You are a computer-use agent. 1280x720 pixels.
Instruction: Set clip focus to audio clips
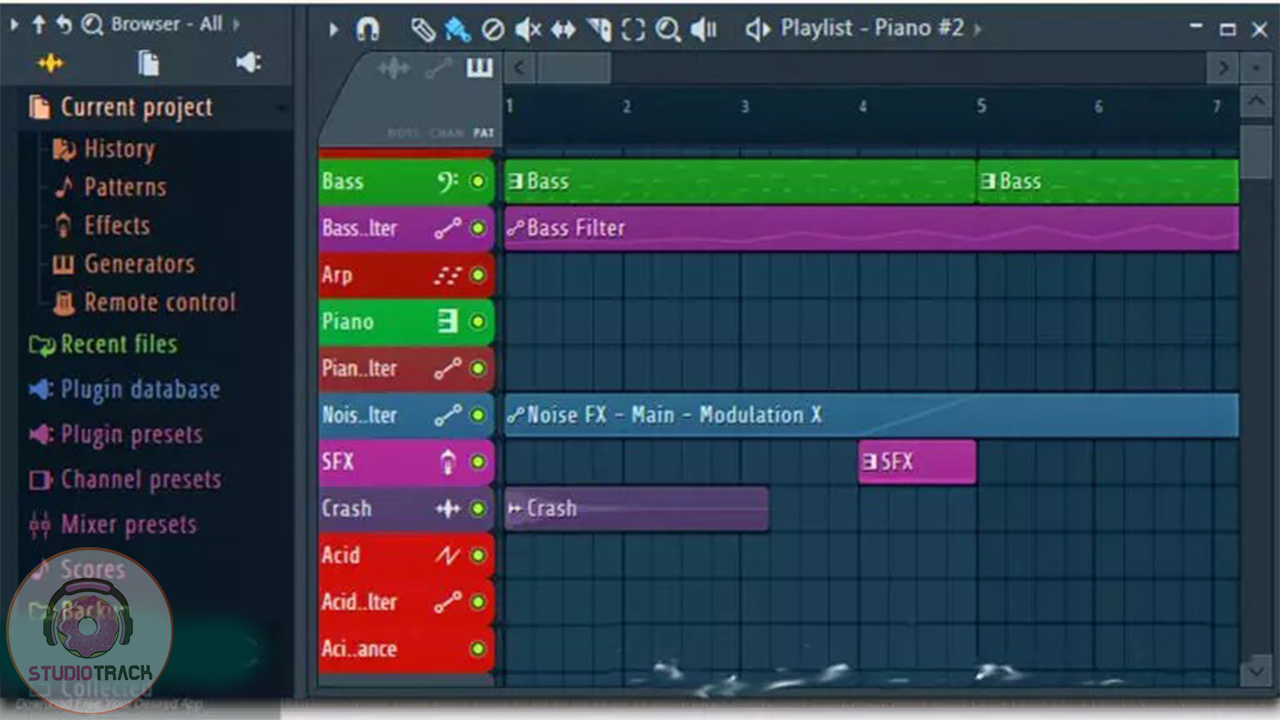[395, 68]
